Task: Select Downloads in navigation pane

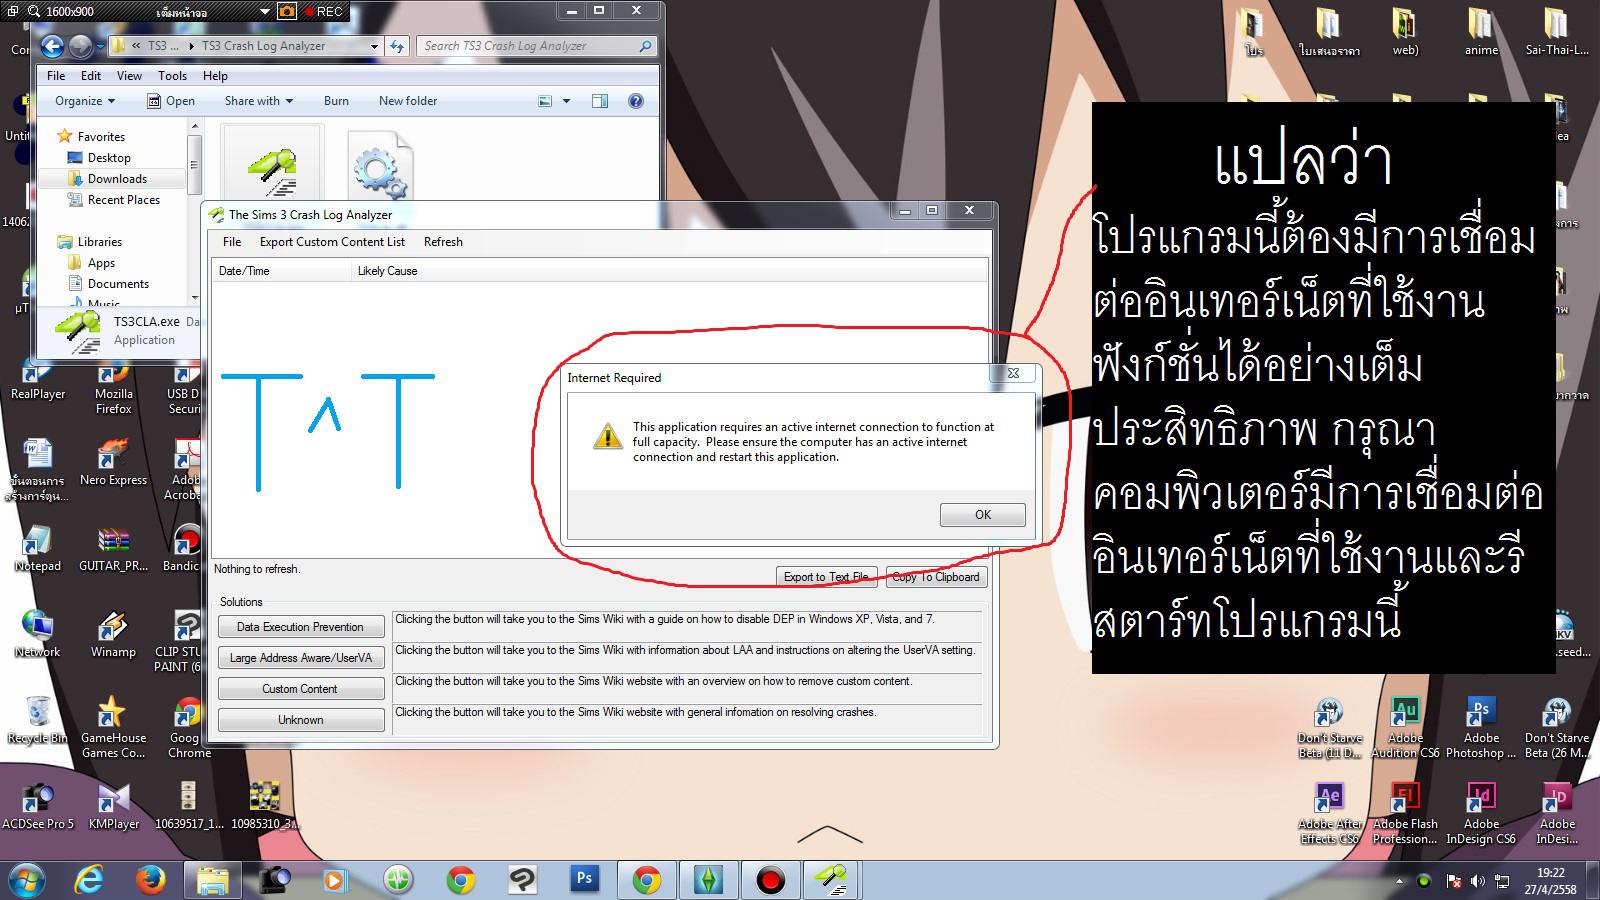Action: click(x=117, y=179)
